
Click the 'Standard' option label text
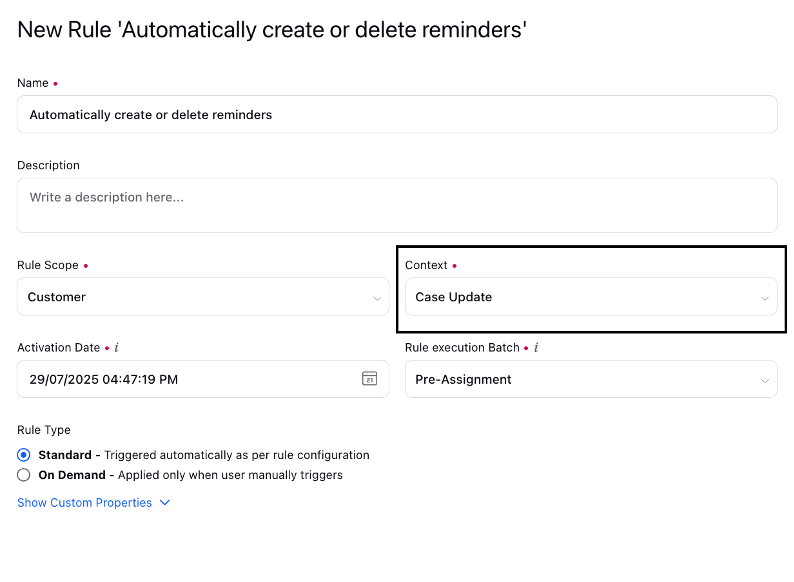[x=65, y=455]
